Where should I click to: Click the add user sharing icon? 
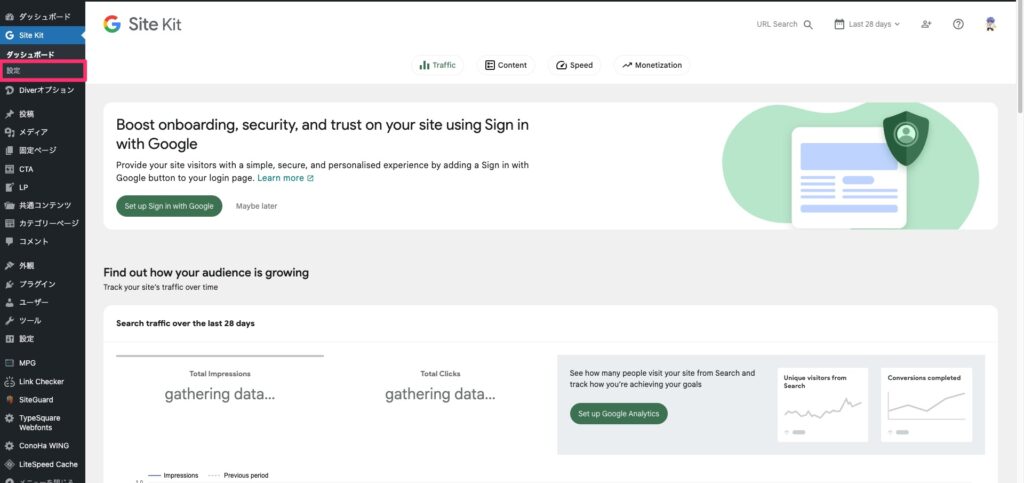927,24
